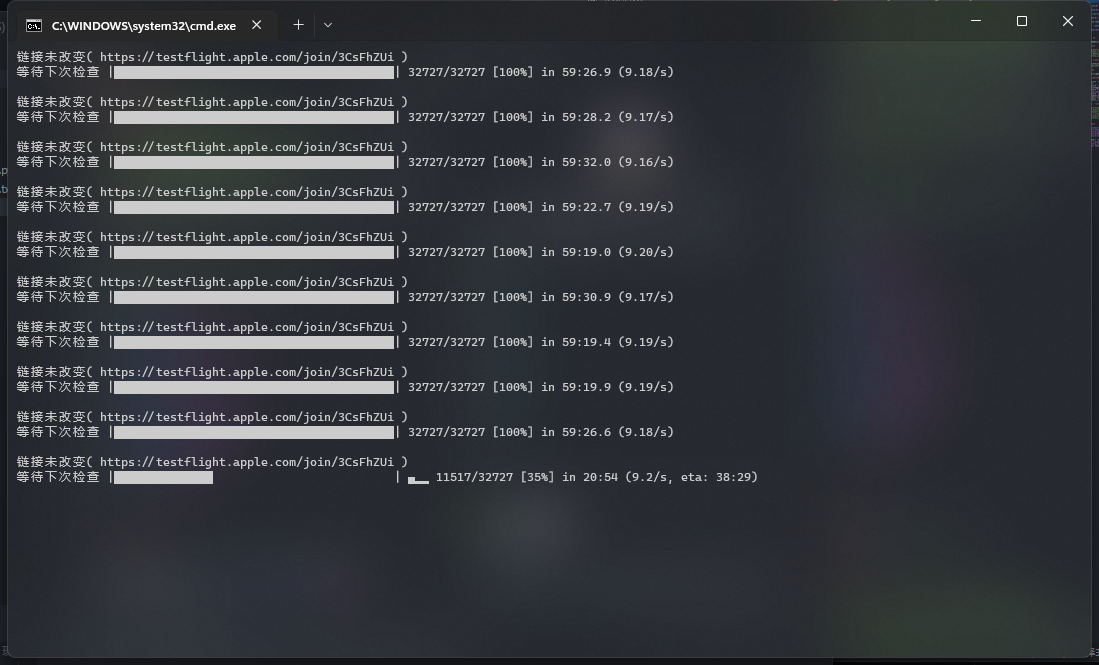Click the text 'in 59:26.6 (9.18/s)'
Screen dimensions: 1099x665
607,432
